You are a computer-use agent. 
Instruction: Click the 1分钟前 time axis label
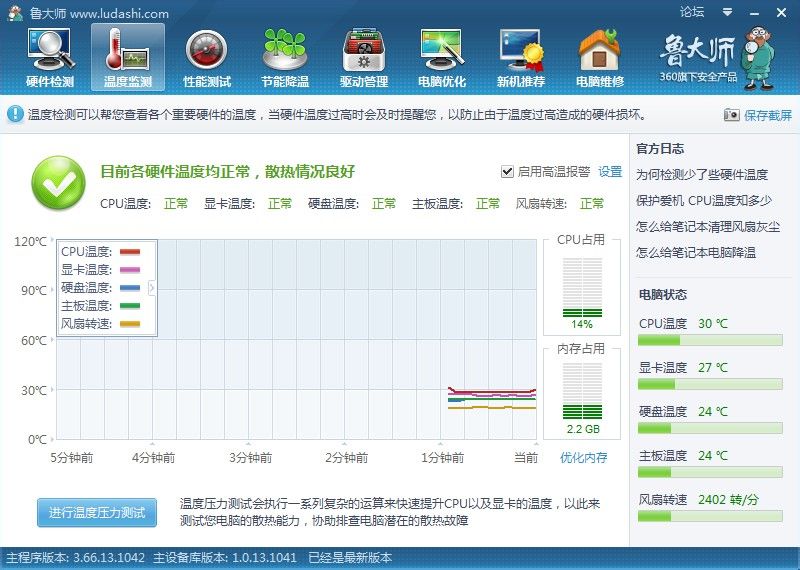click(x=442, y=457)
